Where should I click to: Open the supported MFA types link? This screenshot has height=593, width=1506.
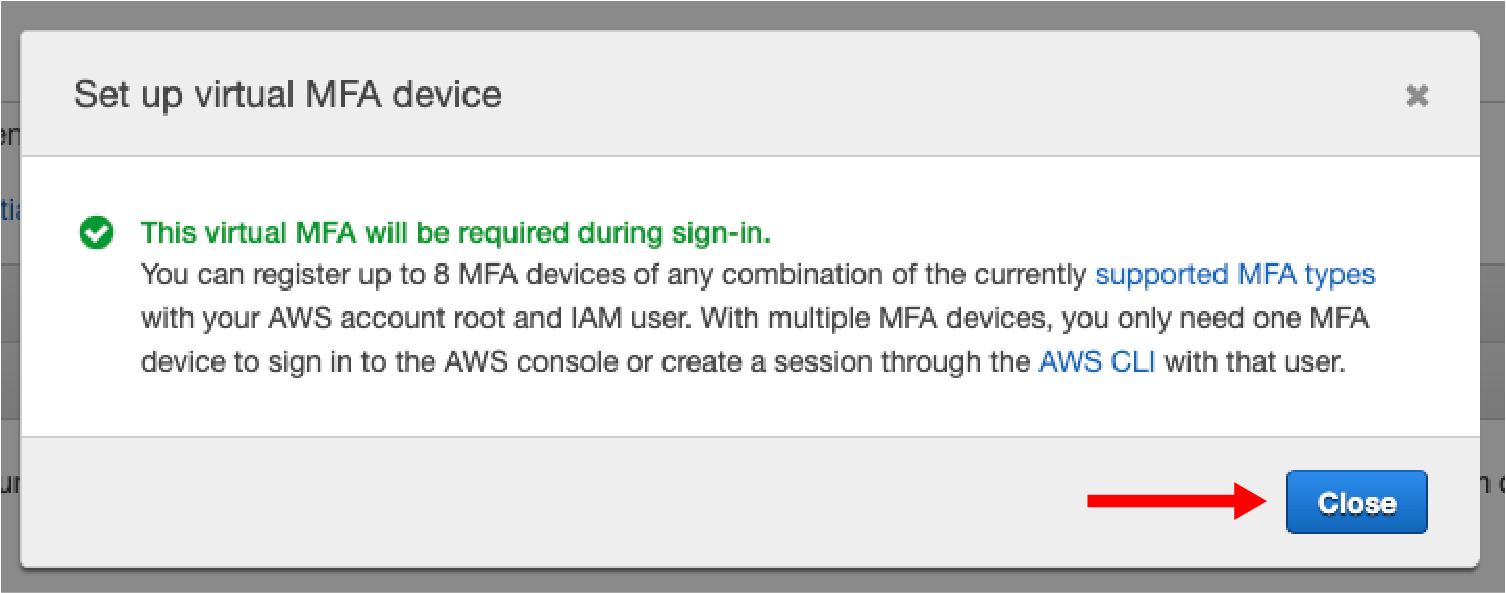(x=1235, y=274)
